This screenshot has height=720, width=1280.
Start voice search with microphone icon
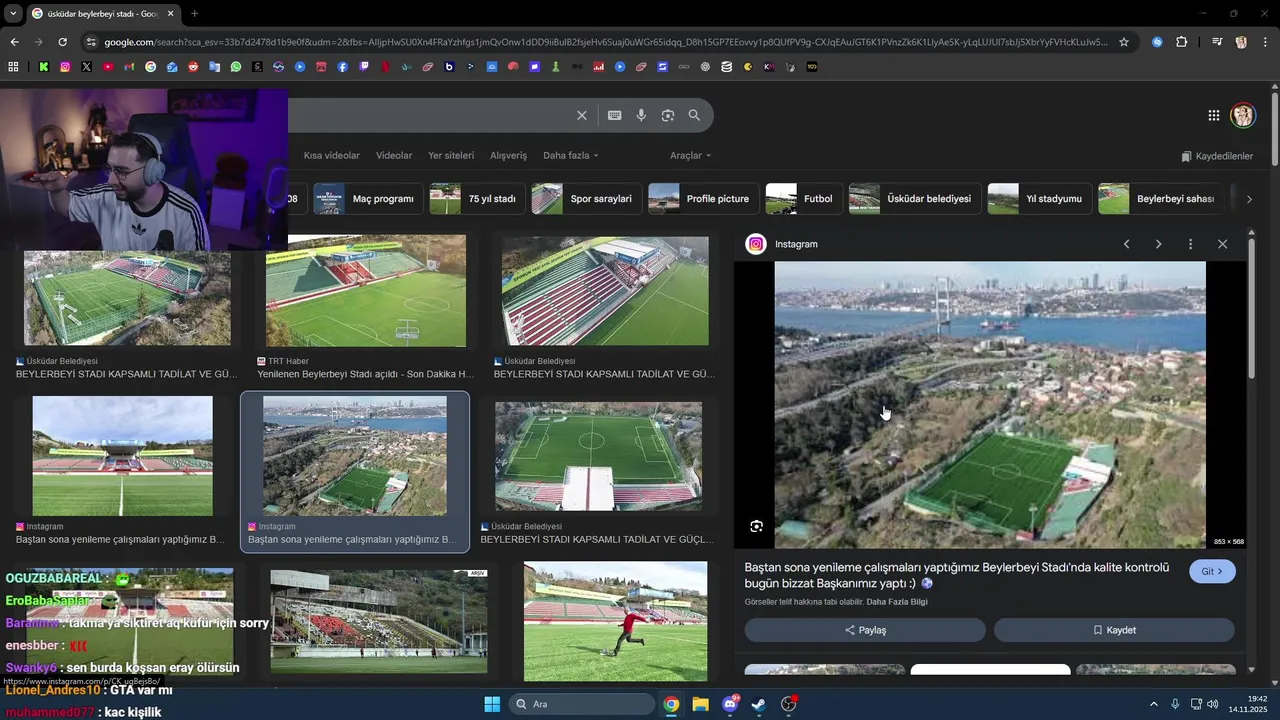point(641,115)
